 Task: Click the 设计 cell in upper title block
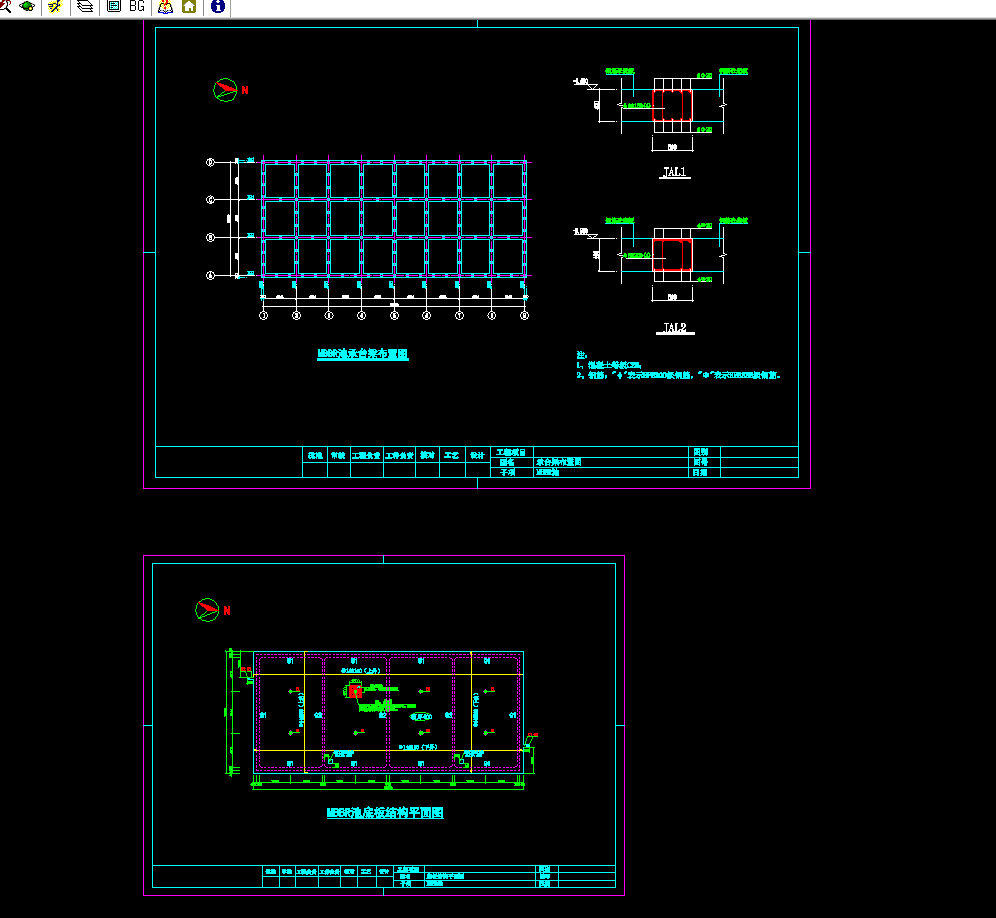pyautogui.click(x=478, y=456)
